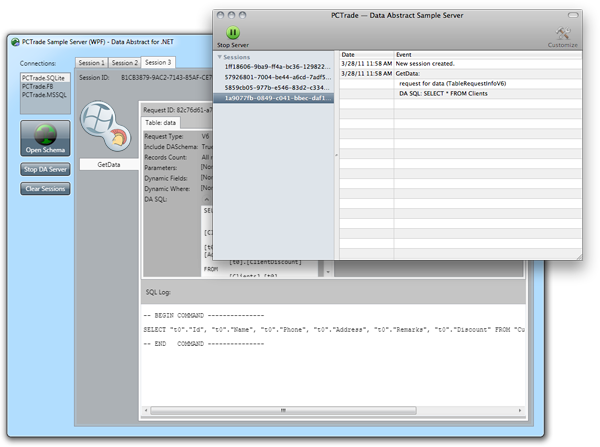
Task: Click the green Stop Server pause icon
Action: pyautogui.click(x=233, y=33)
